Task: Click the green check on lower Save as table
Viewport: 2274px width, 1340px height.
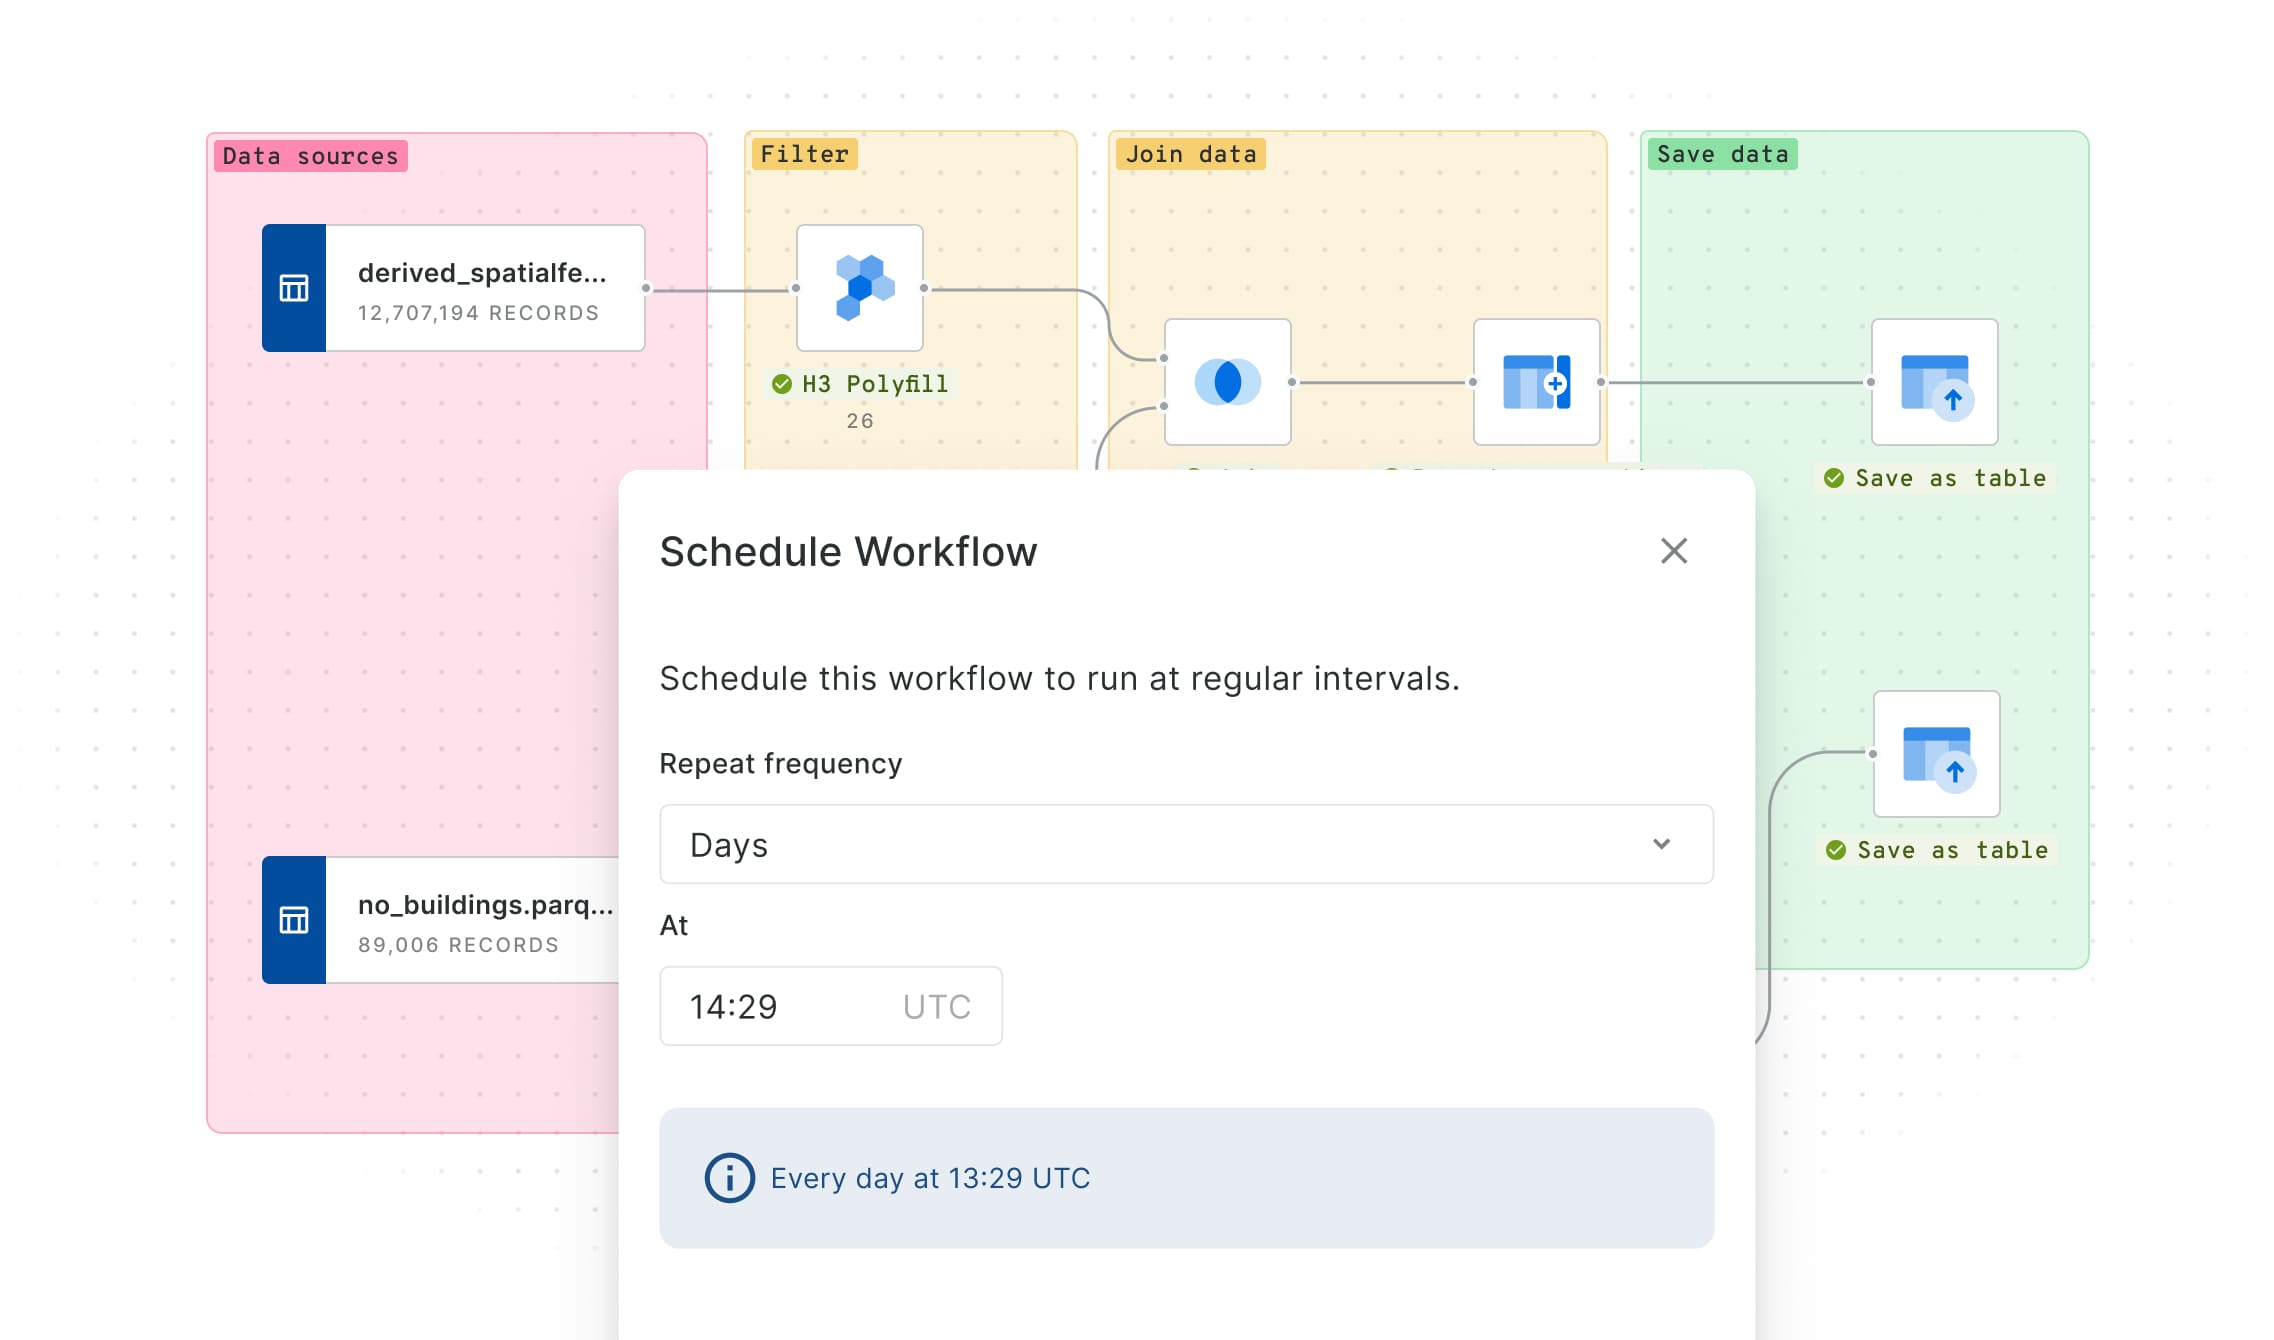Action: coord(1835,850)
